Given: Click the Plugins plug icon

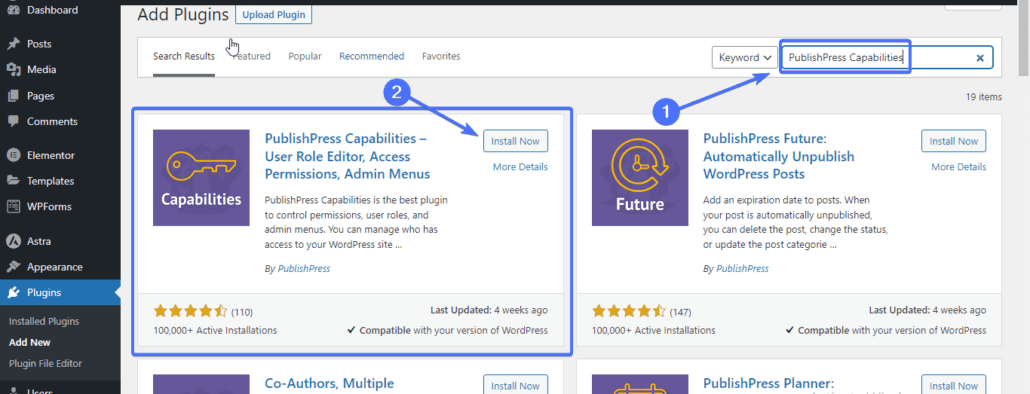Looking at the screenshot, I should pos(12,293).
